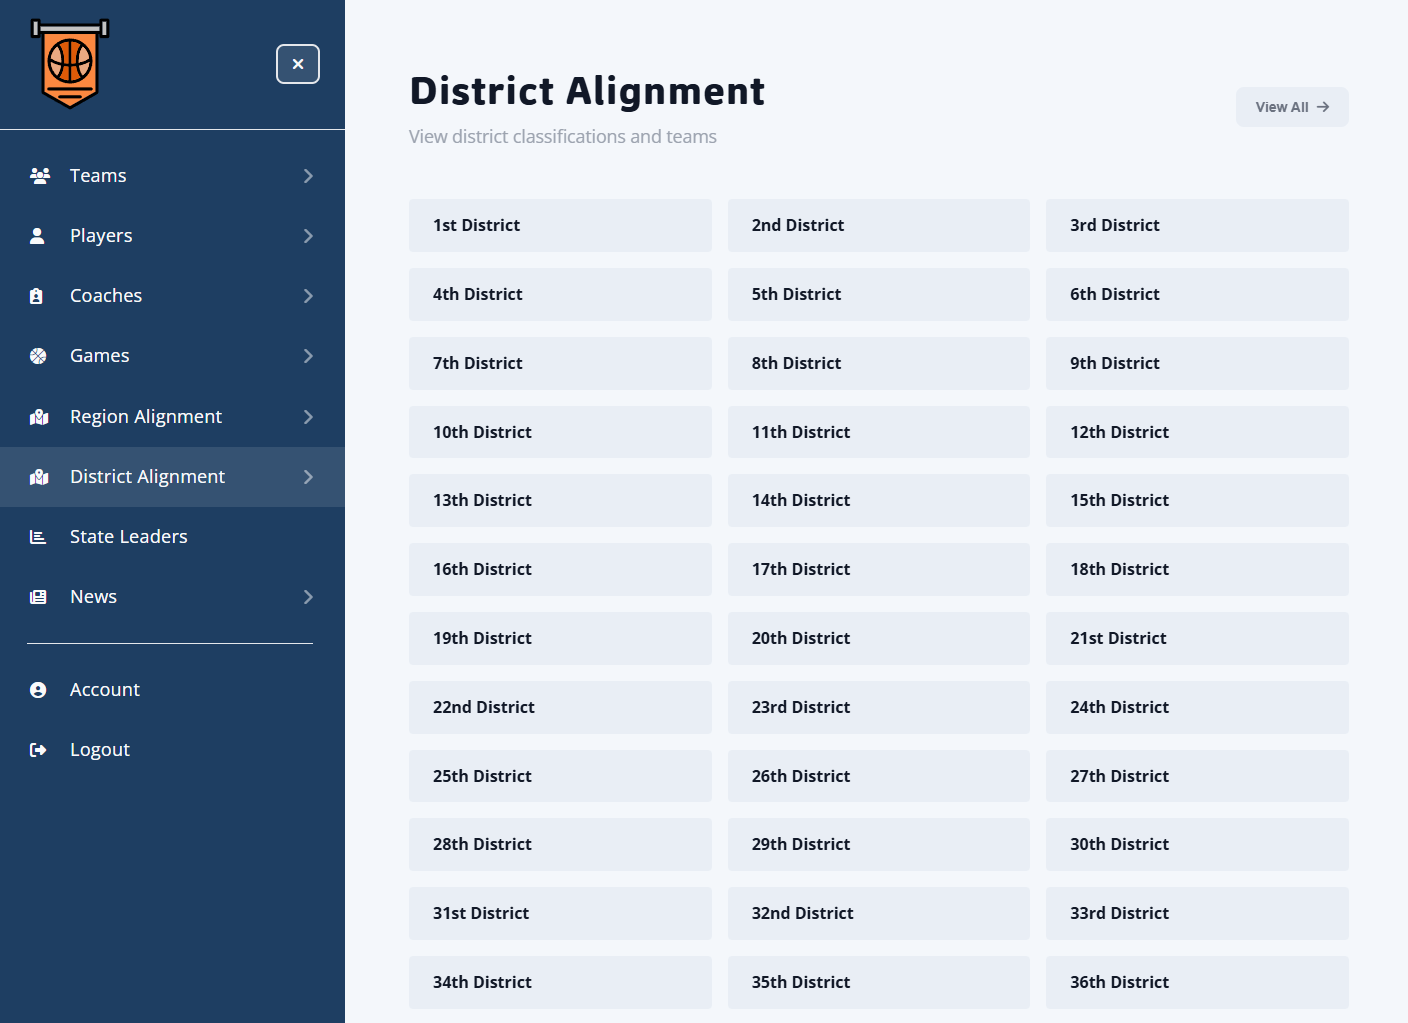Screen dimensions: 1408x1023
Task: Open the District Alignment menu item
Action: (x=148, y=477)
